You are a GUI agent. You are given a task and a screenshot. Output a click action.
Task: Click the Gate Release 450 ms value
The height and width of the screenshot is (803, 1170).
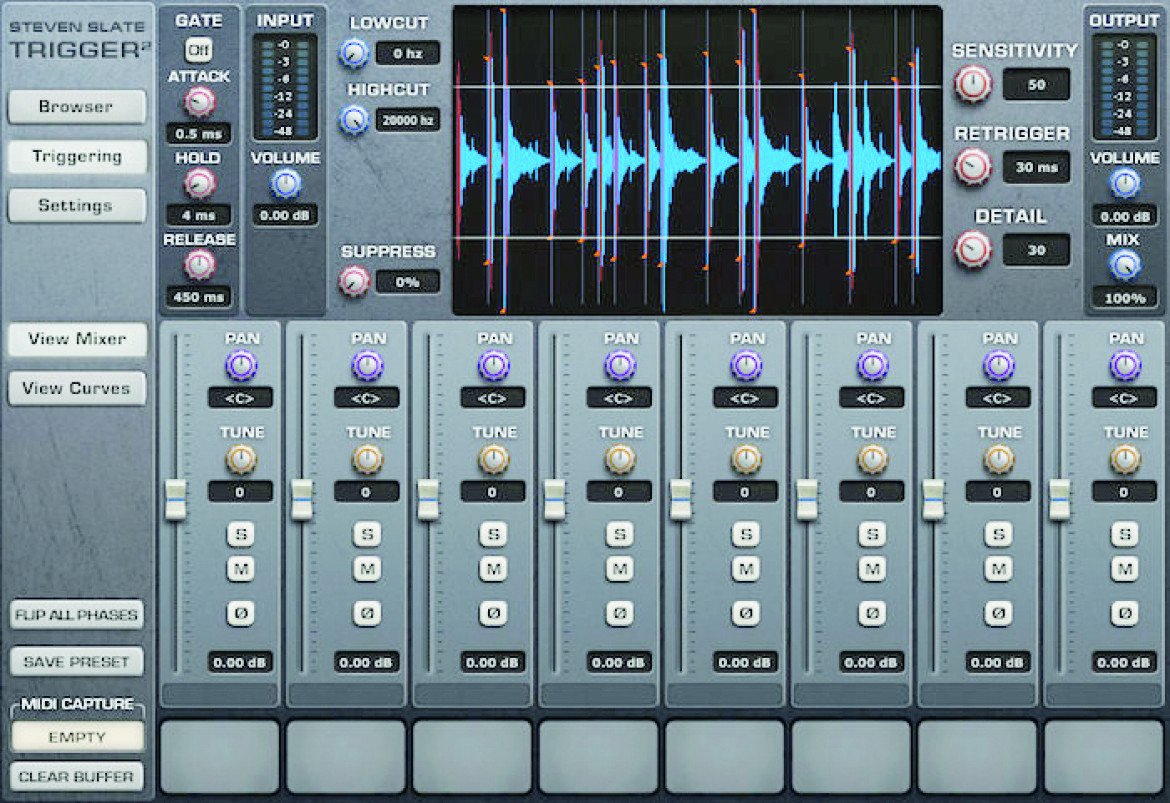198,297
